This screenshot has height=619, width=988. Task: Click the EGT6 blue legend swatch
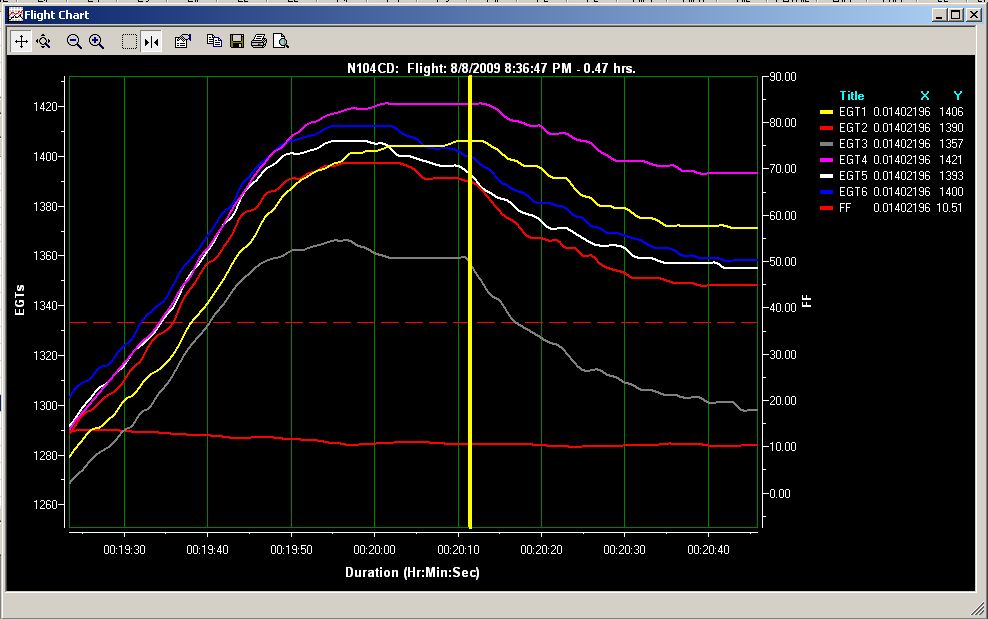pos(826,192)
